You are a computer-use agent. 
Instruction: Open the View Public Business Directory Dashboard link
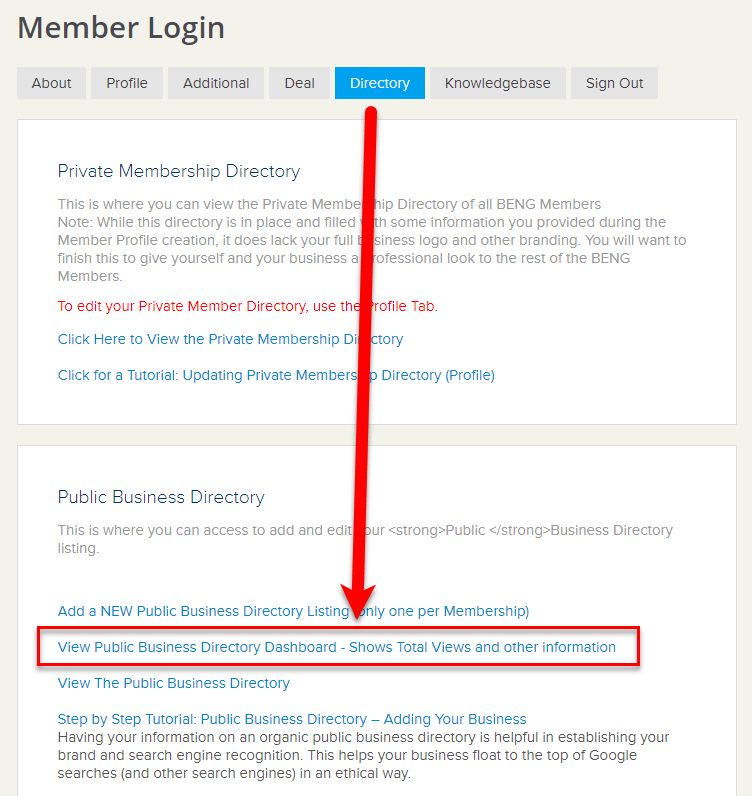[337, 647]
